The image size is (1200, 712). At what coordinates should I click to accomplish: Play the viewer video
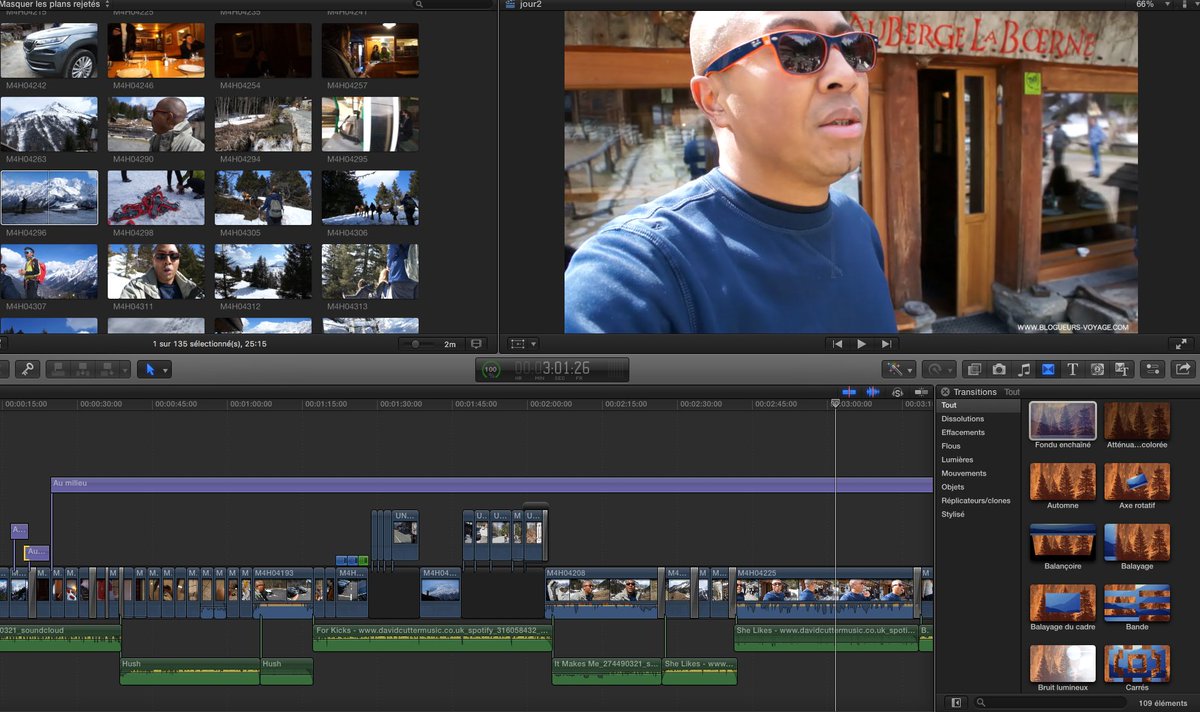click(861, 344)
